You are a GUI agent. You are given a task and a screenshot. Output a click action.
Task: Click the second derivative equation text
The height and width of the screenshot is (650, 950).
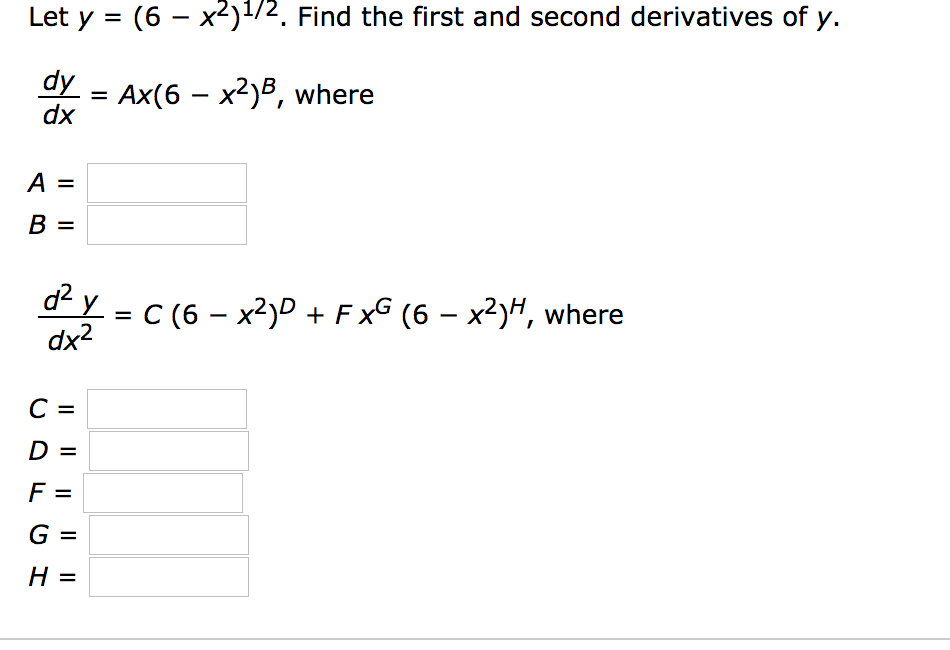(x=330, y=313)
